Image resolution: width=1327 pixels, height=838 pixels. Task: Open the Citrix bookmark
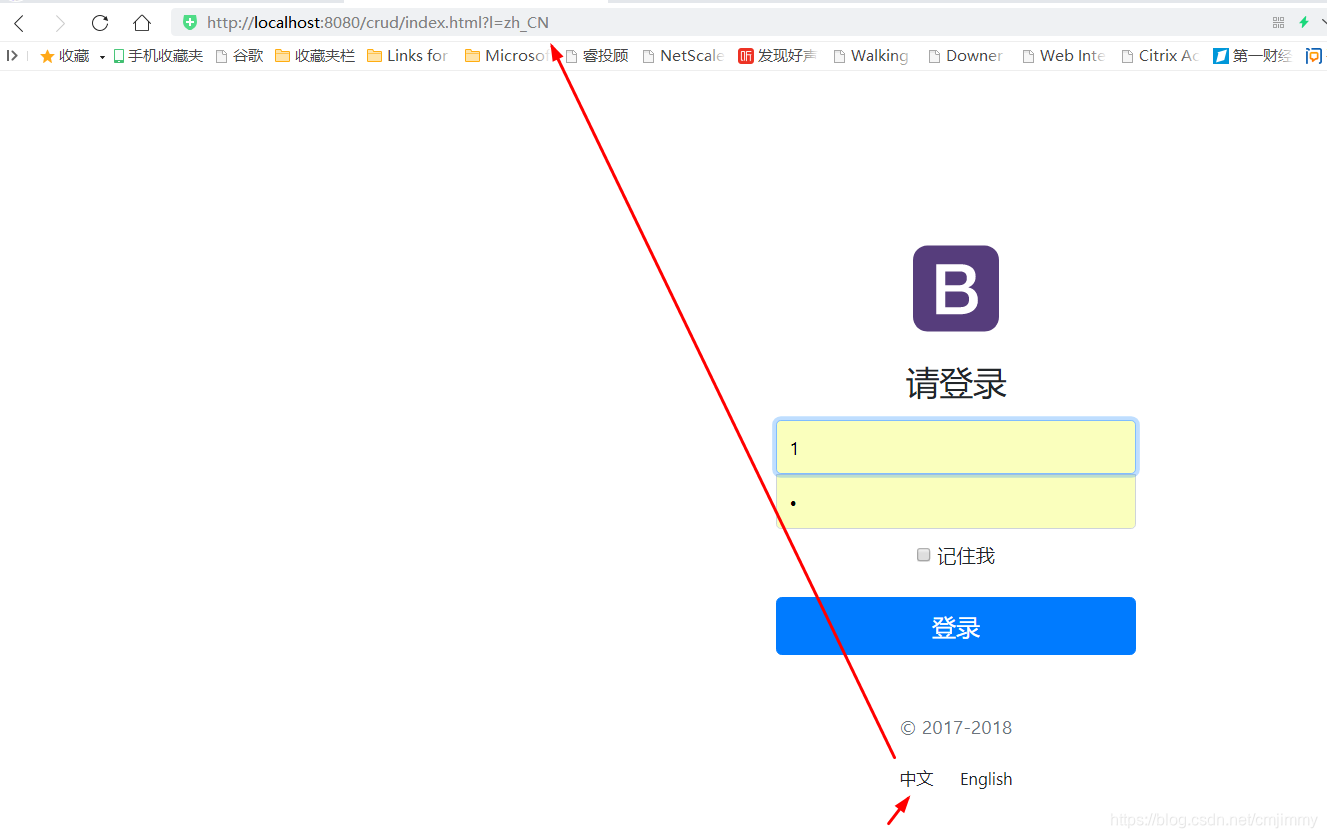(x=1160, y=56)
